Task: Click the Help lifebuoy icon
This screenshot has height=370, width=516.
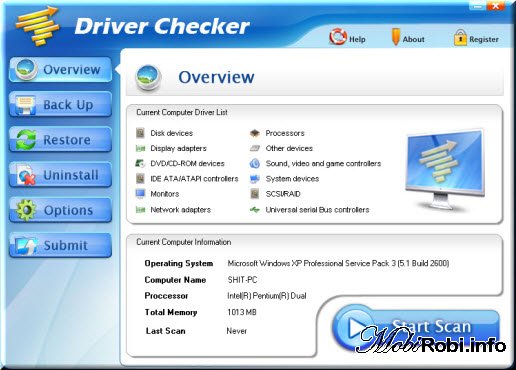Action: point(338,37)
